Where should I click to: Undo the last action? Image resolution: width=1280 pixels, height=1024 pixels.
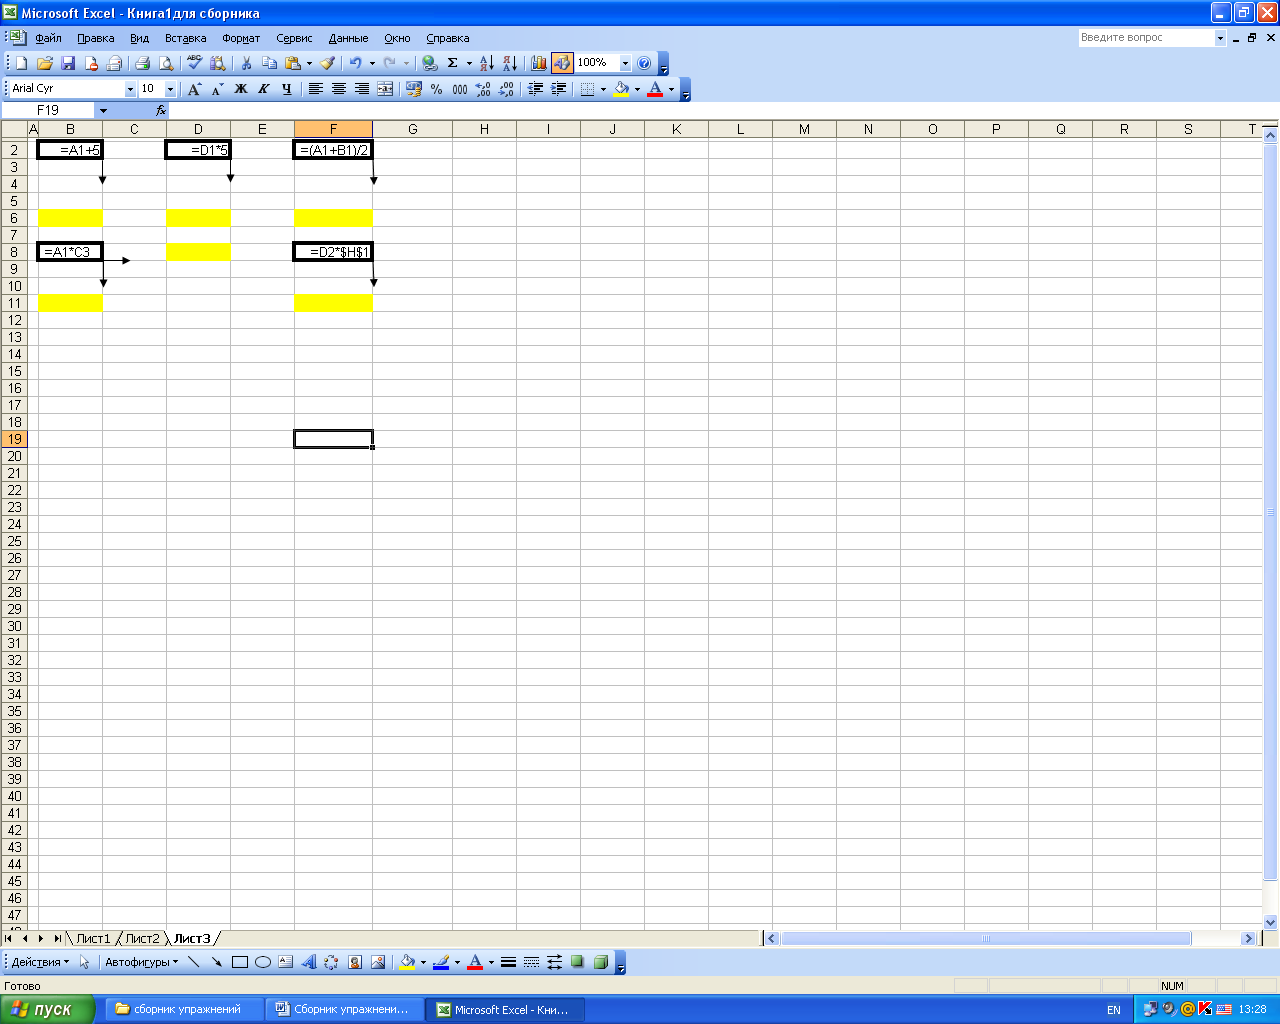[x=355, y=63]
